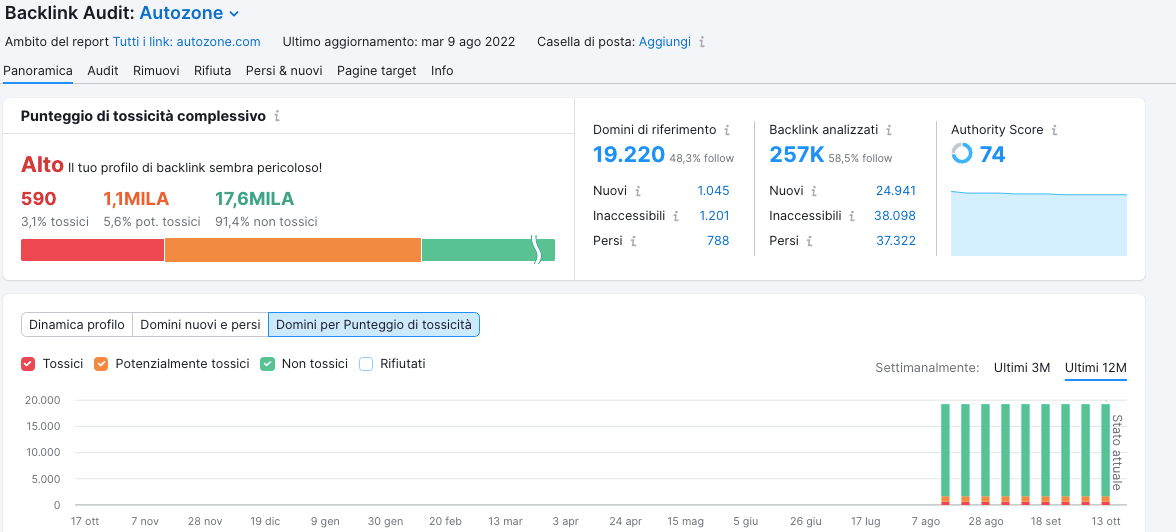Click info icon beside Inaccessibili domains row

coord(676,216)
